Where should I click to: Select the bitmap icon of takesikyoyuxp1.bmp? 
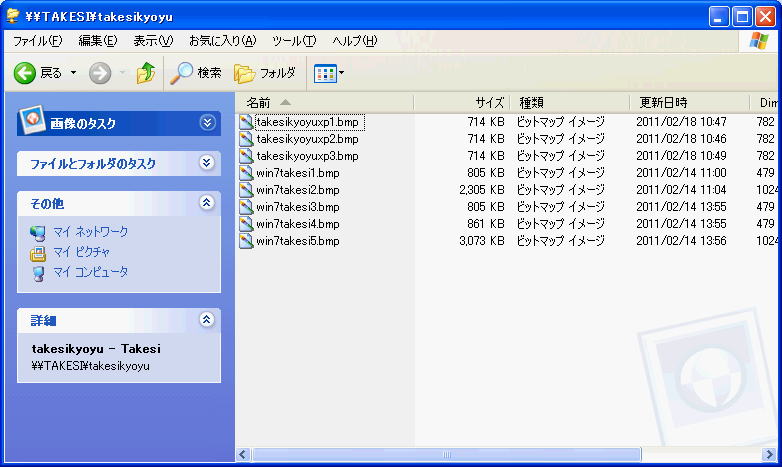pyautogui.click(x=246, y=122)
